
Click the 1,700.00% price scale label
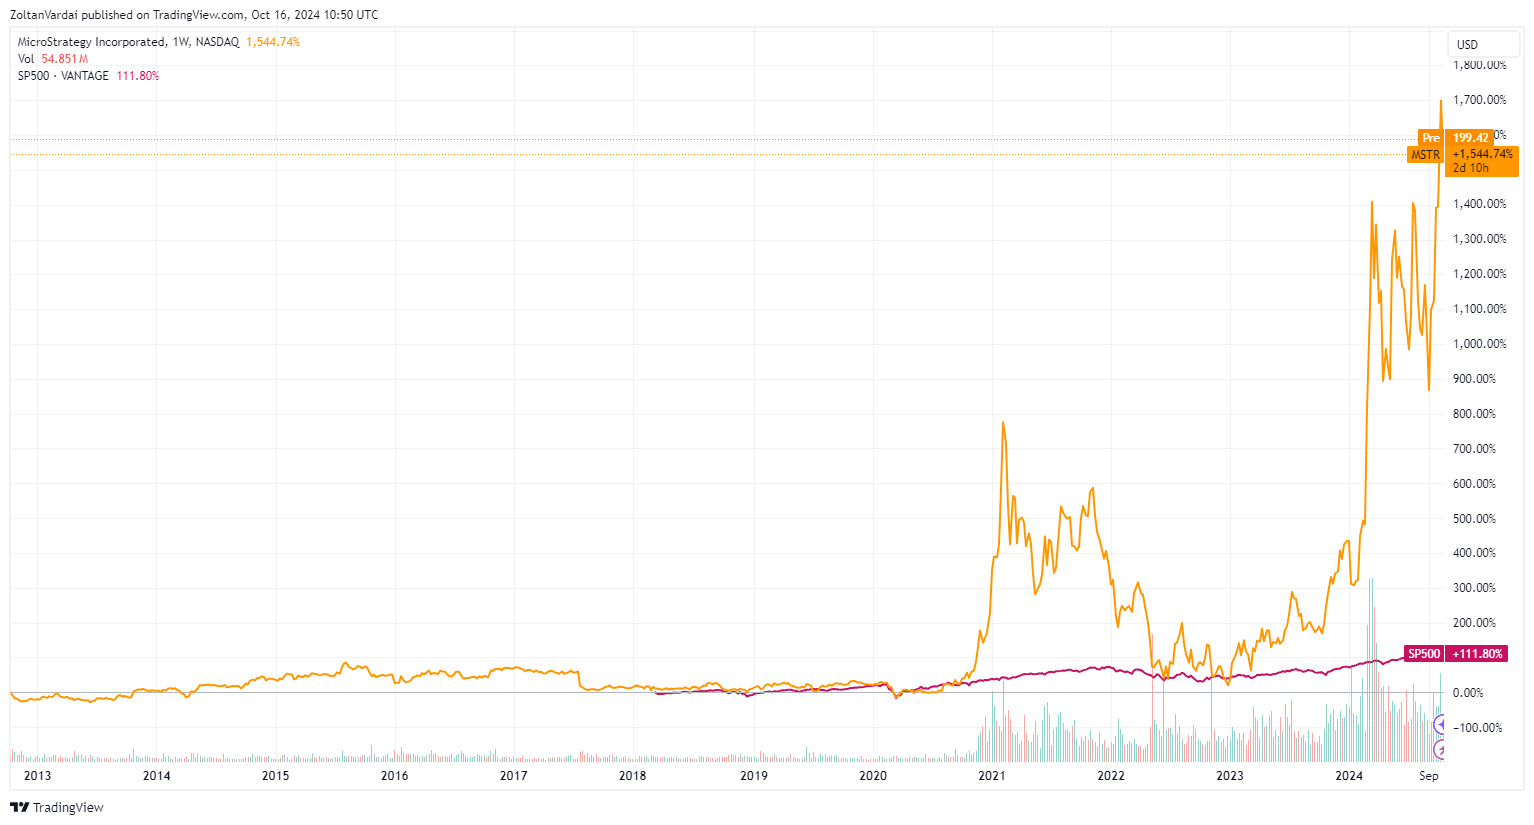click(x=1480, y=100)
